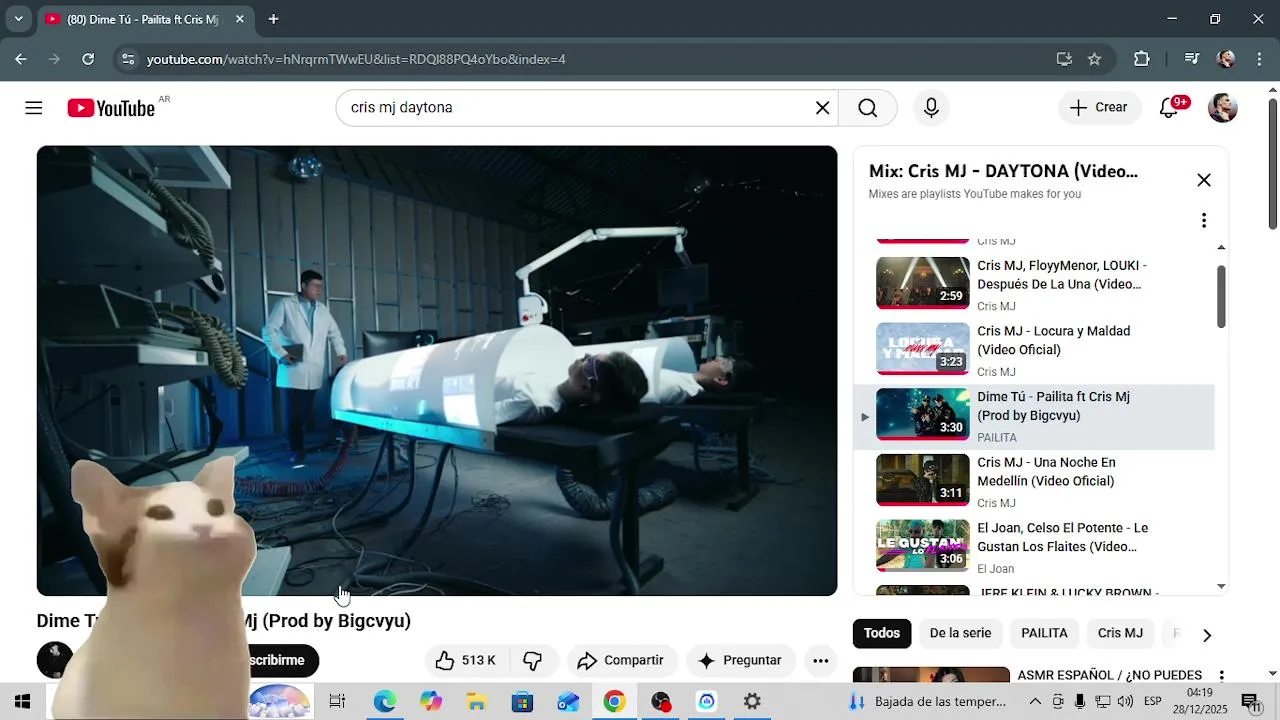Open the Windows Start menu
Screen dimensions: 1280x720
tap(22, 701)
